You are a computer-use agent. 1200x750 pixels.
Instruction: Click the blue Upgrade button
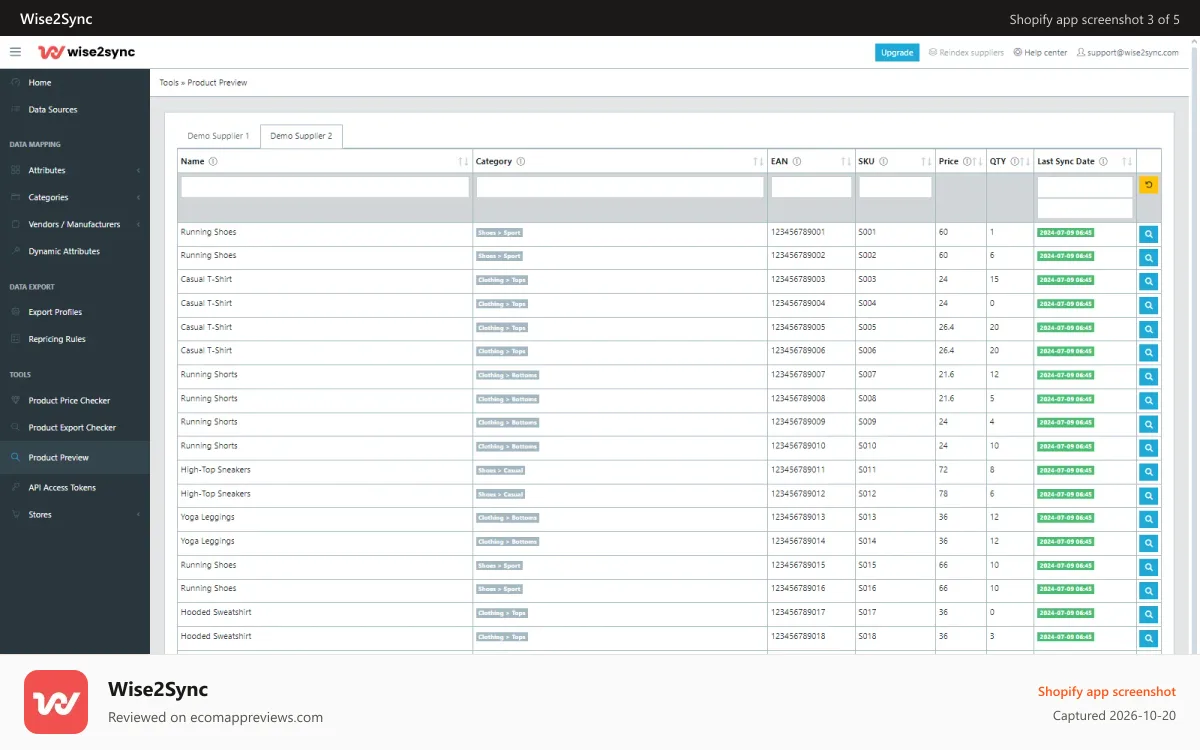[x=897, y=52]
